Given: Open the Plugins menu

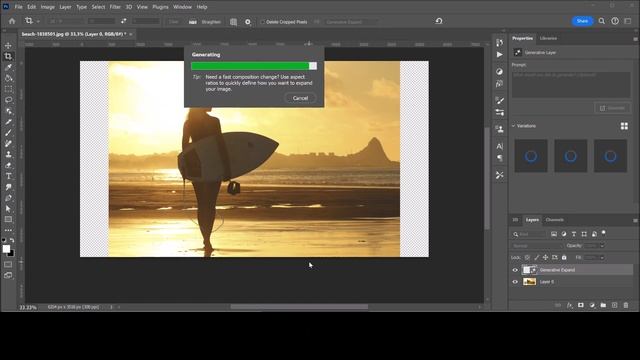Looking at the screenshot, I should pyautogui.click(x=160, y=7).
